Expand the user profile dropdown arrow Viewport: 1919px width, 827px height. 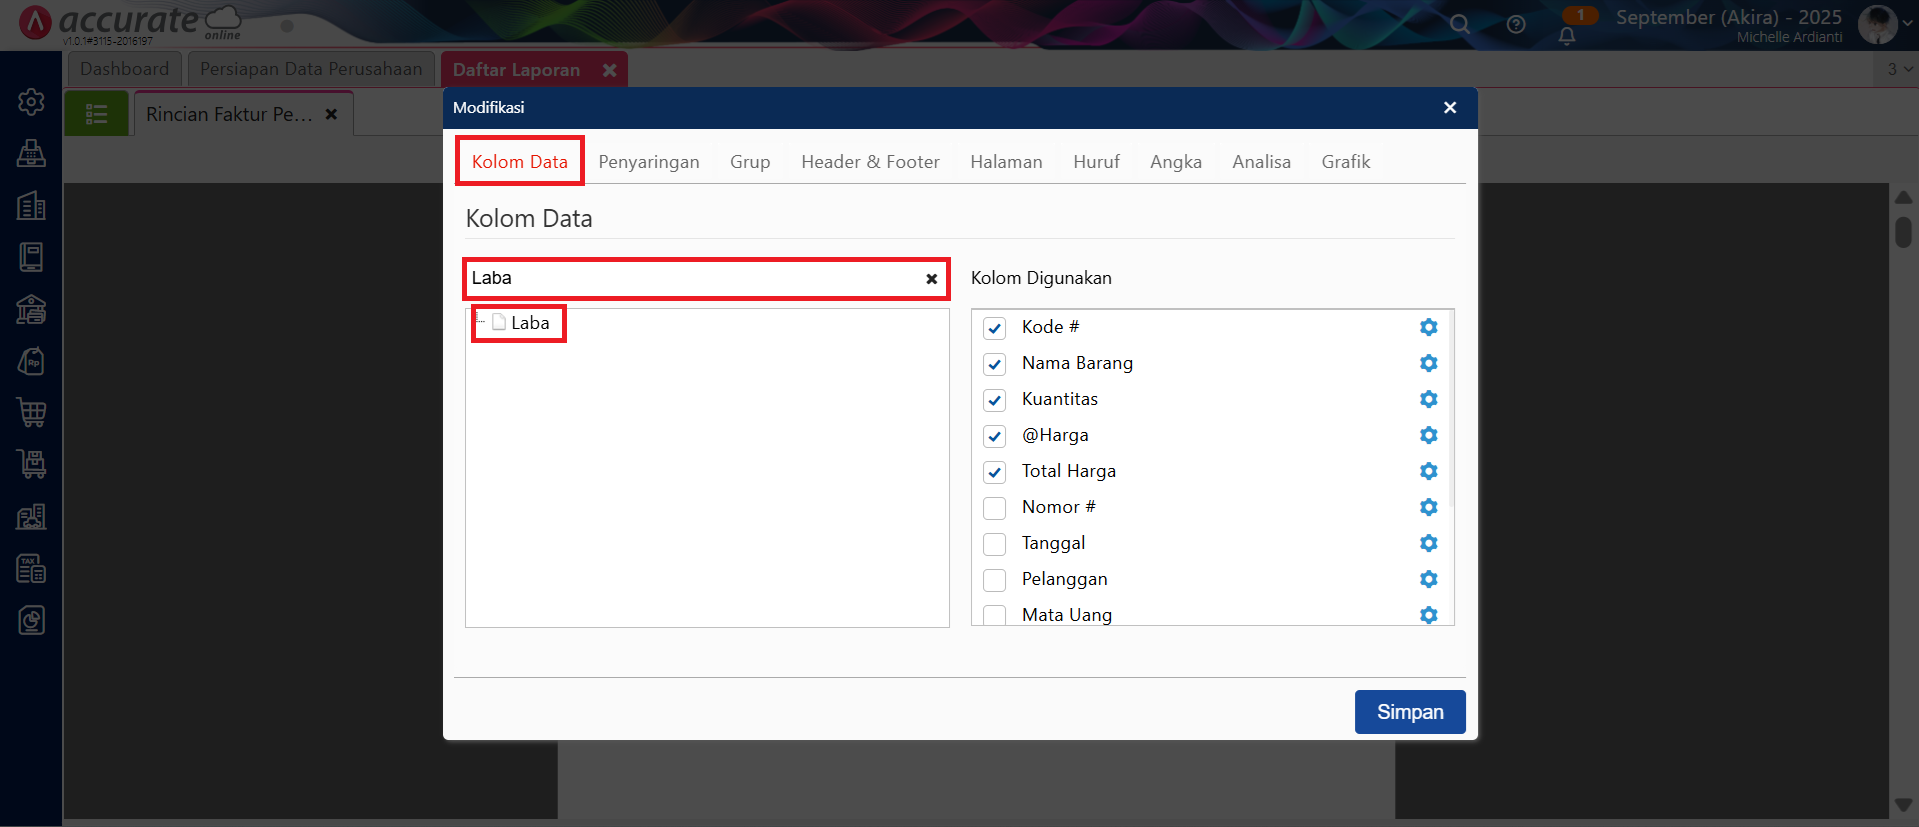(1907, 24)
